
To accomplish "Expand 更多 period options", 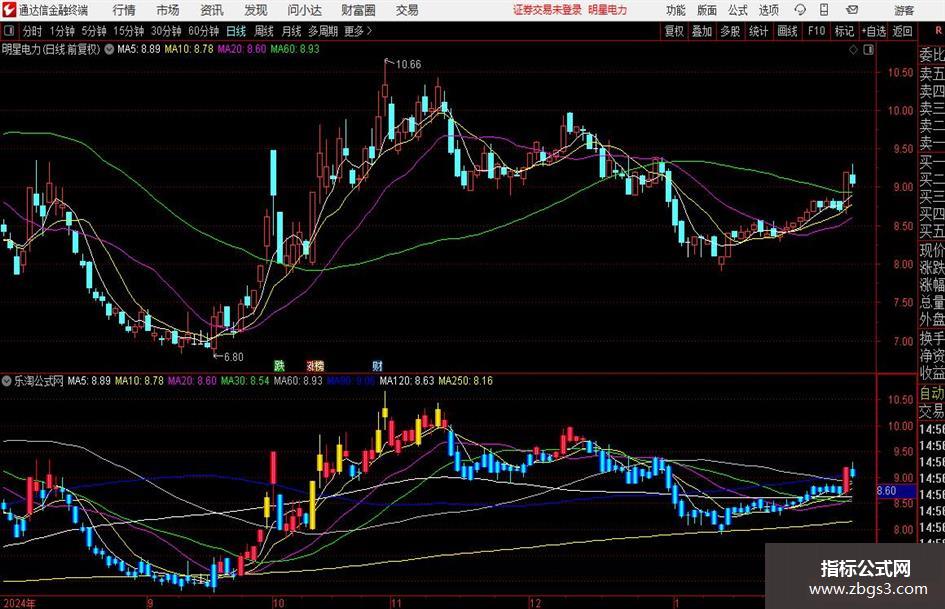I will [358, 31].
